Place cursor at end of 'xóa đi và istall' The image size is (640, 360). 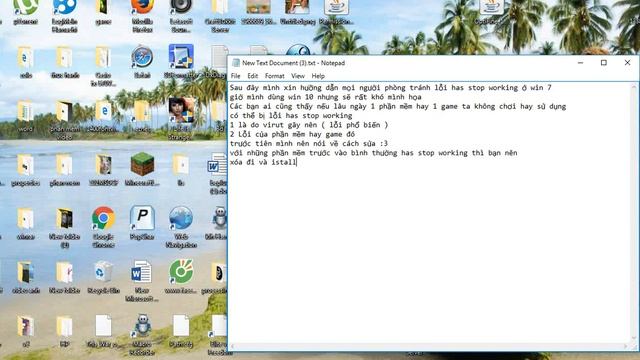coord(297,162)
